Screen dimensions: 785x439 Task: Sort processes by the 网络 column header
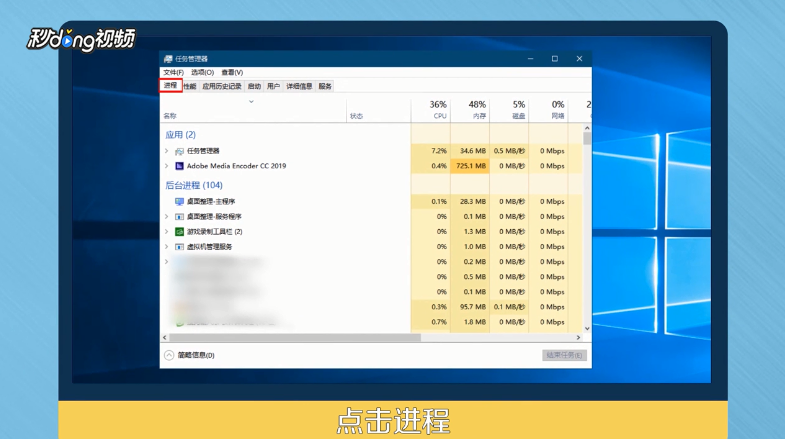pos(548,110)
